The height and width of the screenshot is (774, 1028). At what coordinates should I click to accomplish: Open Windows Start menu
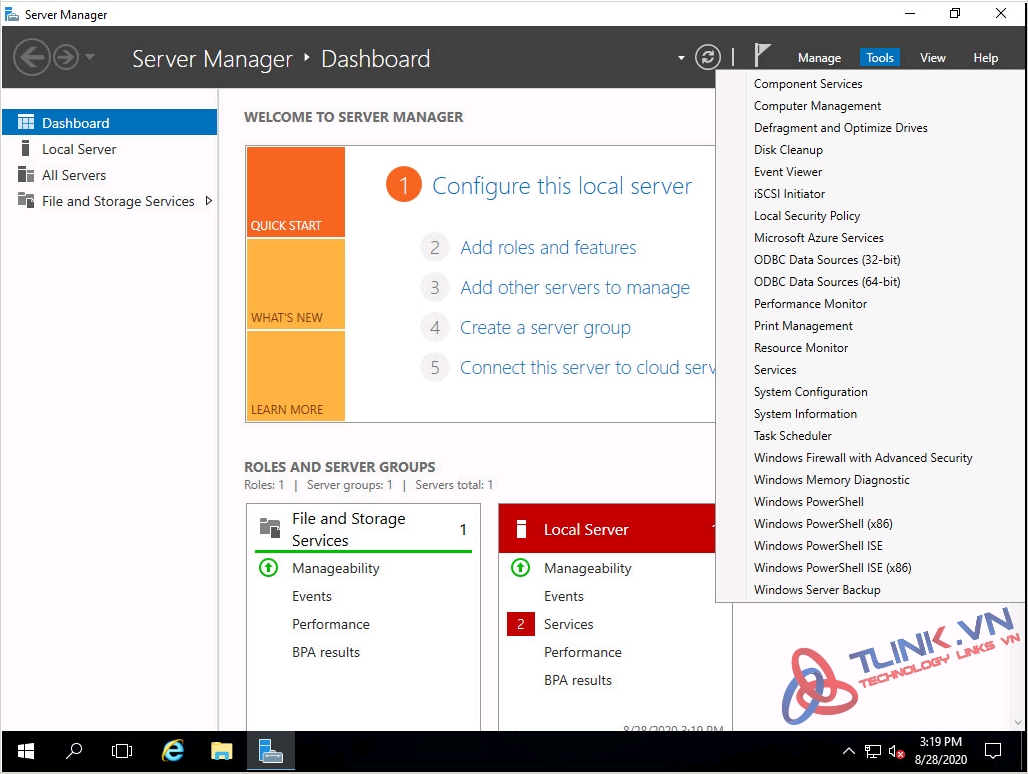click(25, 750)
